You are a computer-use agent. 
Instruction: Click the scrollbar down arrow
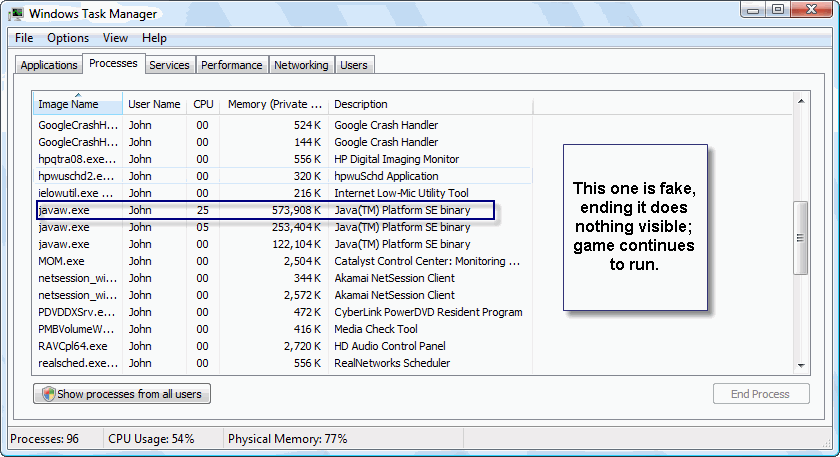pyautogui.click(x=801, y=365)
